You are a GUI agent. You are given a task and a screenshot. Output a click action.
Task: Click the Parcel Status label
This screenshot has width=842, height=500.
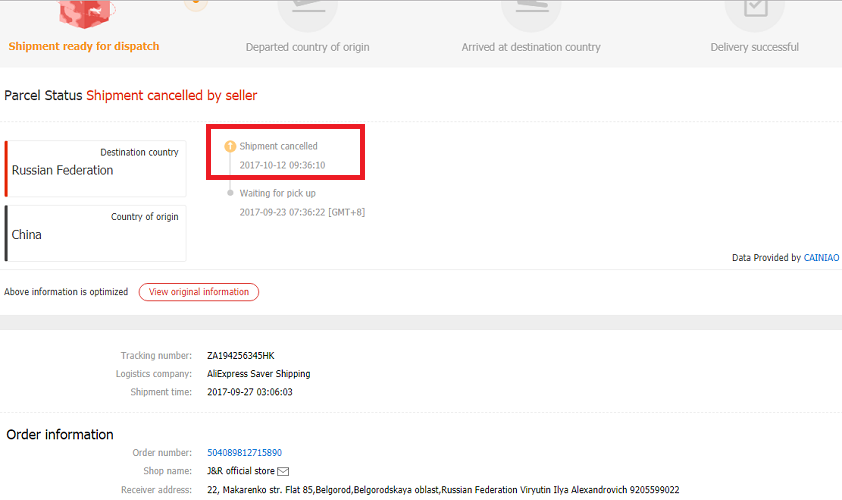coord(43,96)
